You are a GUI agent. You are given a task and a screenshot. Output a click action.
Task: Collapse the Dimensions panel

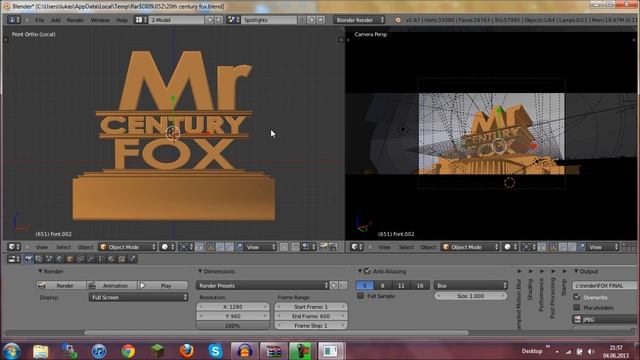pyautogui.click(x=200, y=271)
